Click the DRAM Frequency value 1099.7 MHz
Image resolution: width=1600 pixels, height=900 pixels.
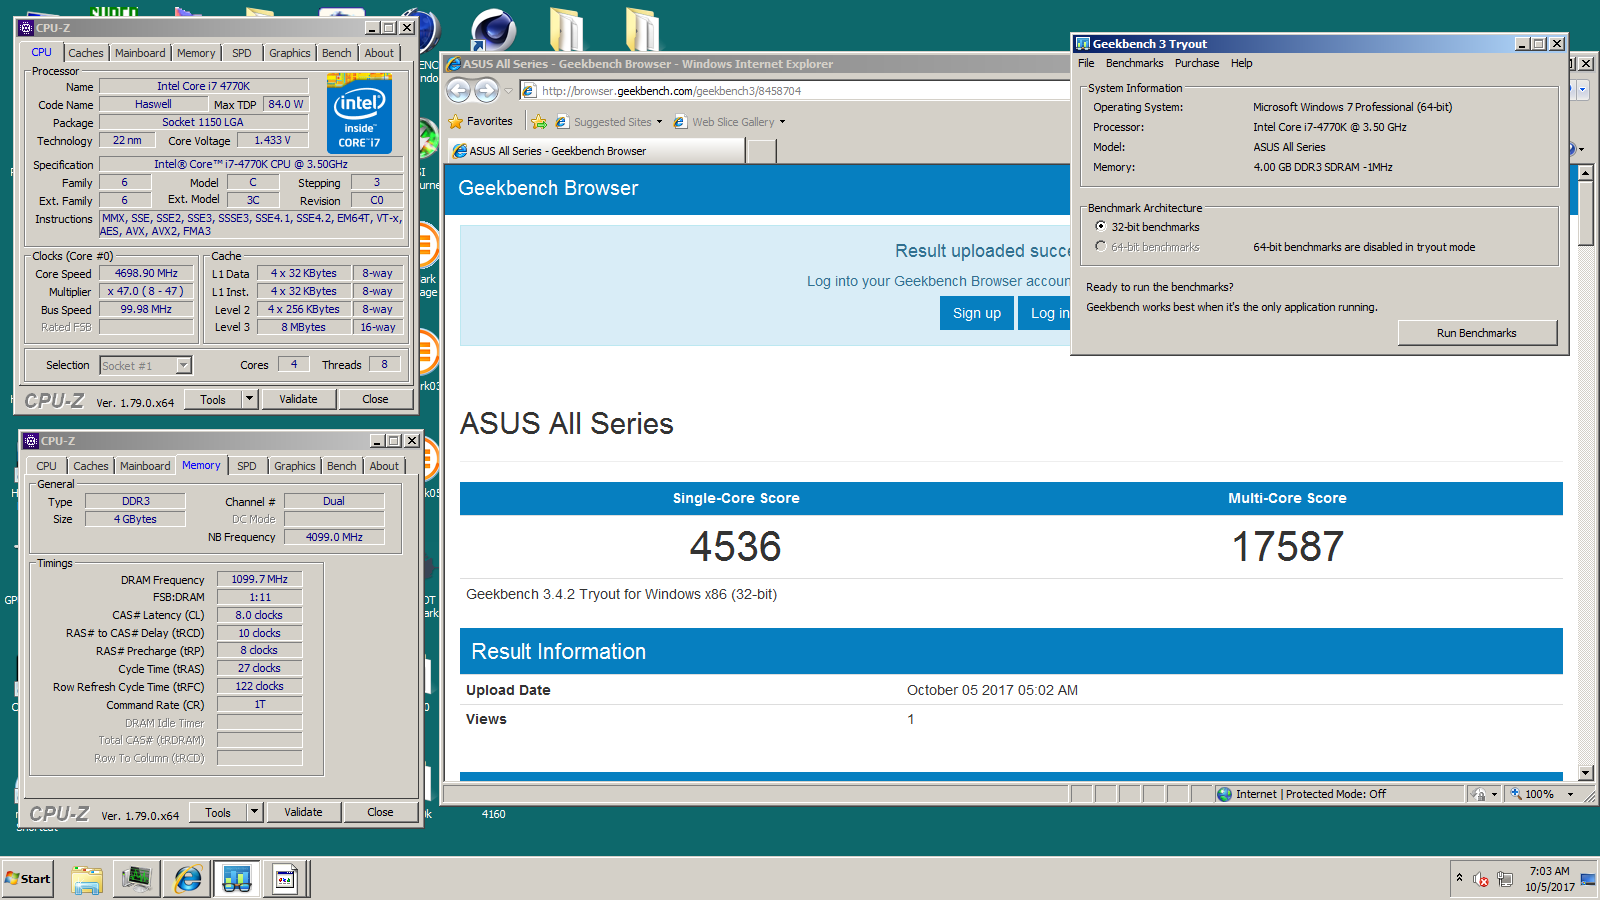pos(259,579)
